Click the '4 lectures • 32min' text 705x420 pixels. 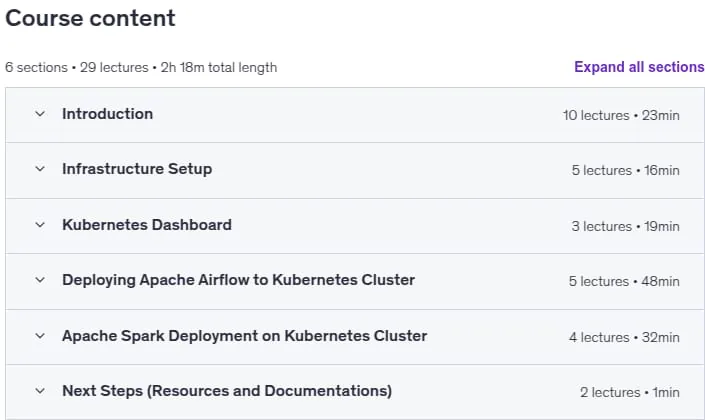coord(624,337)
